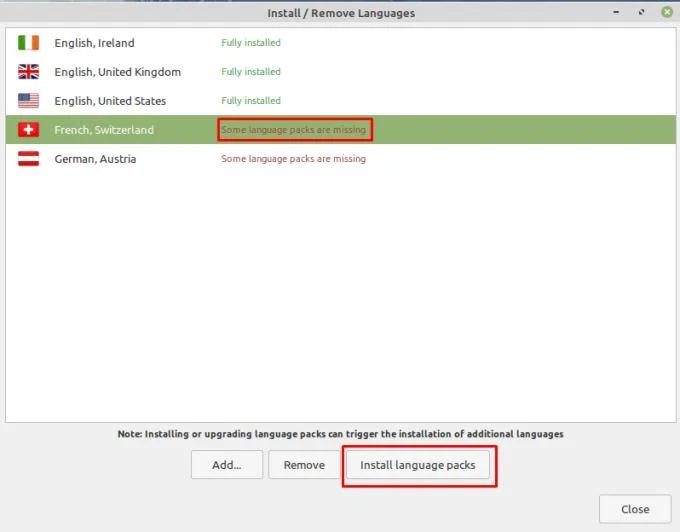The width and height of the screenshot is (680, 532).
Task: Select English, United Kingdom in the list
Action: pos(340,72)
